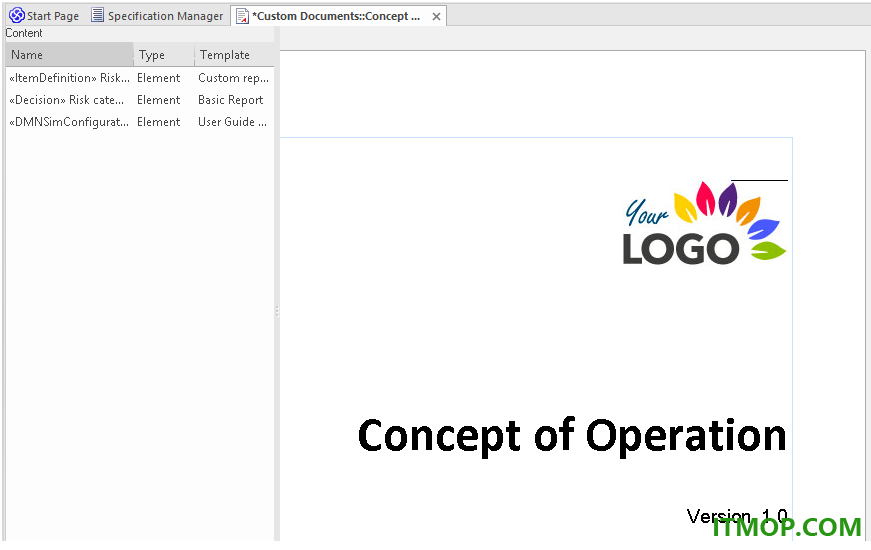
Task: Close the Custom Documents tab
Action: click(437, 17)
